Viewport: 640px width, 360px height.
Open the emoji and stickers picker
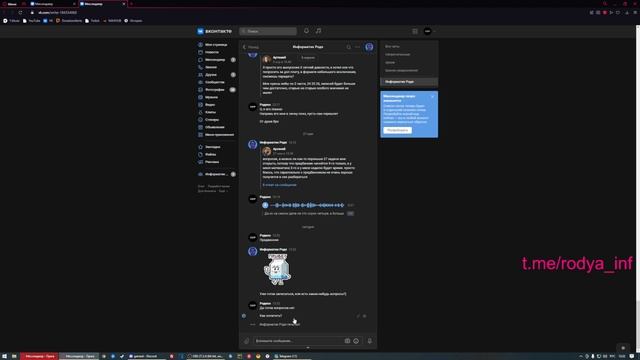click(x=356, y=341)
